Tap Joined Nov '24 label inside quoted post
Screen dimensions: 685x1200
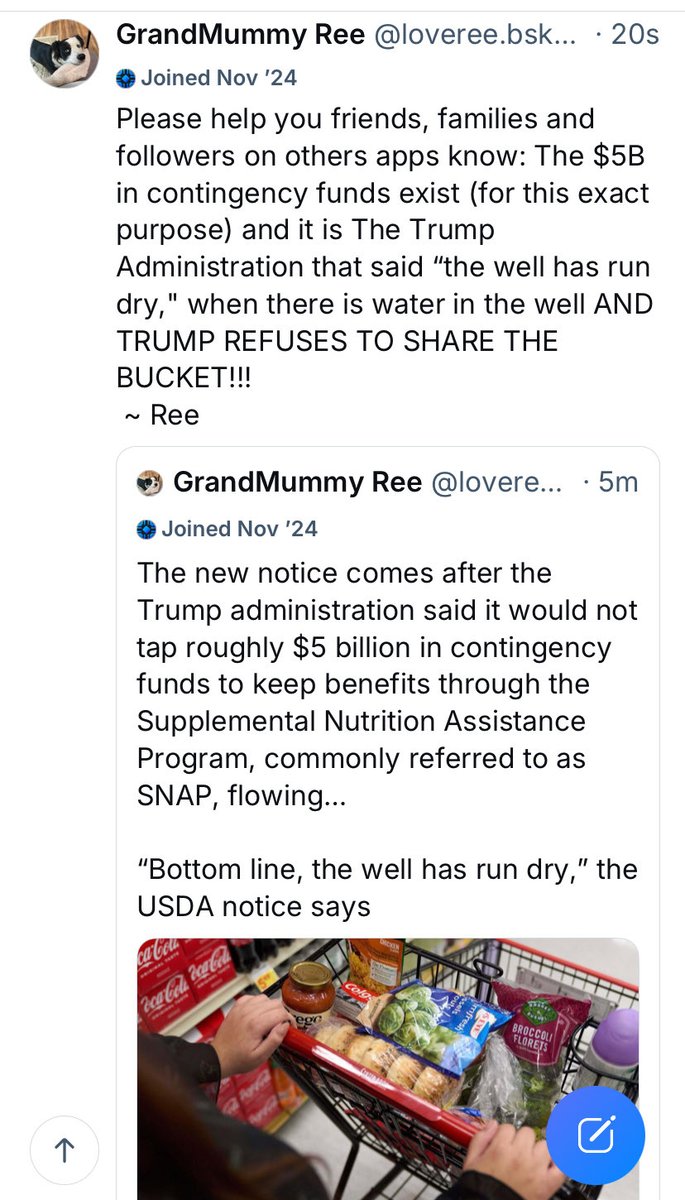239,528
